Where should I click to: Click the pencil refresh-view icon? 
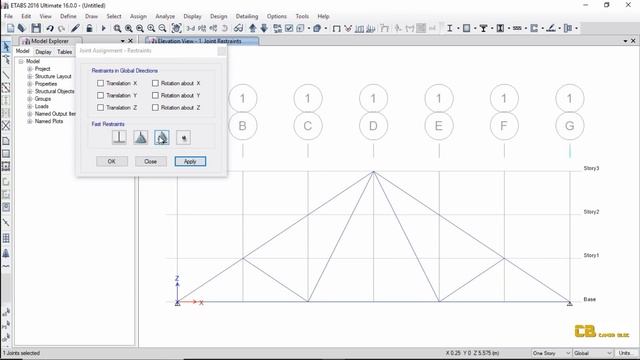click(x=75, y=28)
